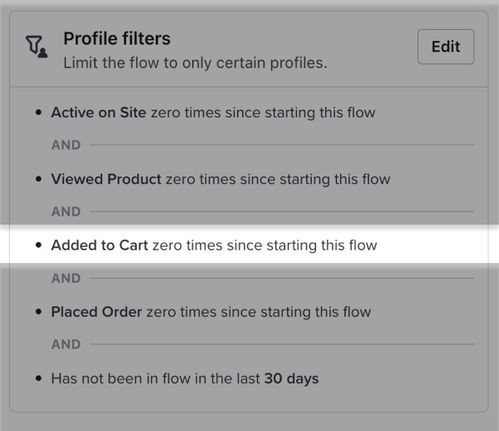Viewport: 499px width, 431px height.
Task: Click the Profile filters heading
Action: point(117,38)
